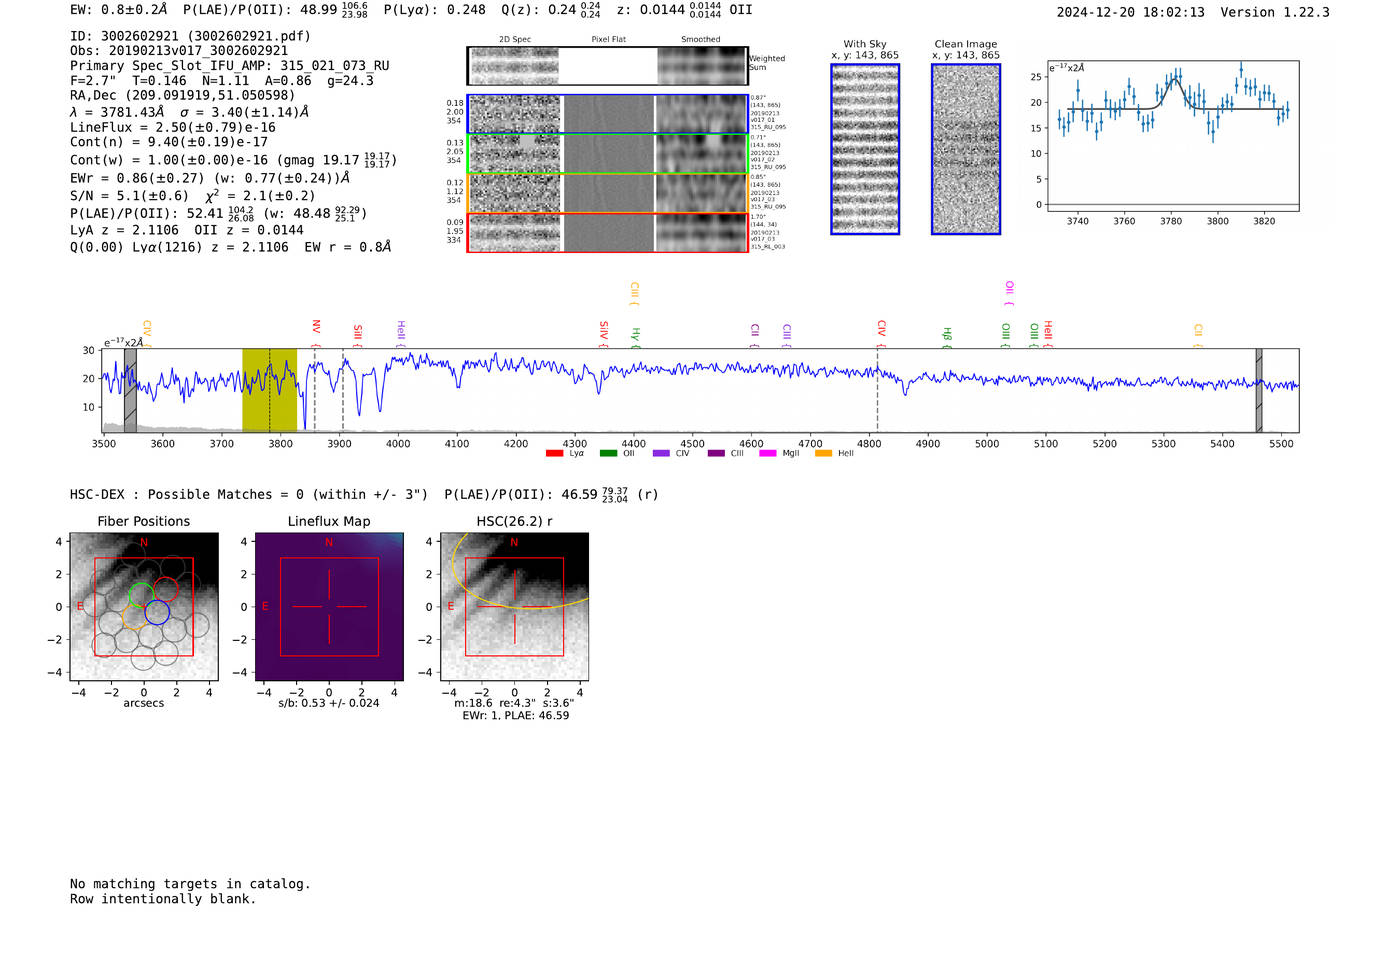Select the orange-bordered fiber spectrum row

tap(608, 193)
